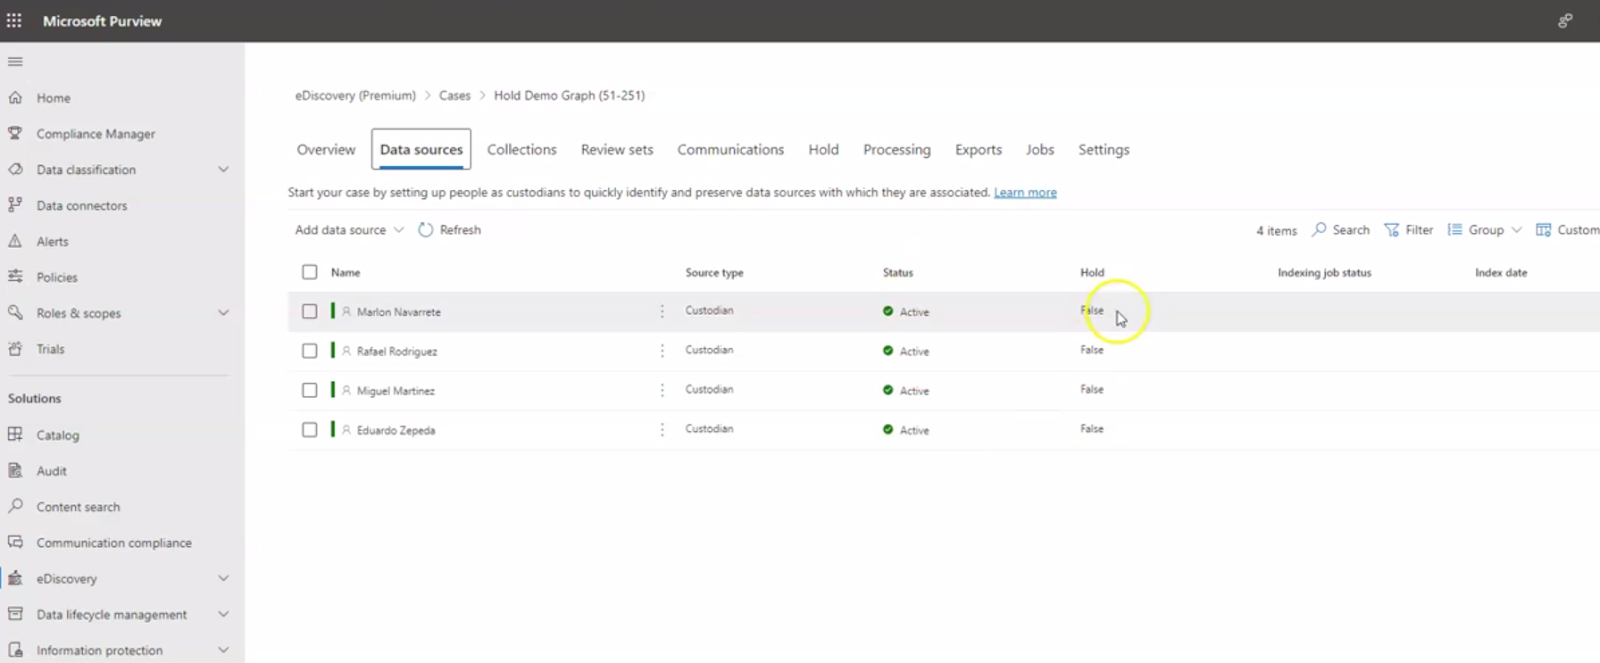Click the Data connectors icon

pos(15,205)
